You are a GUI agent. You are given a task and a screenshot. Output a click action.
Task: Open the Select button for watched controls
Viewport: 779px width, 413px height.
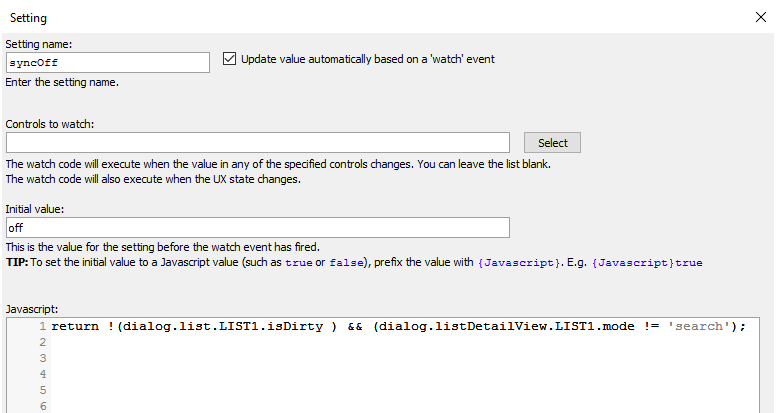552,143
